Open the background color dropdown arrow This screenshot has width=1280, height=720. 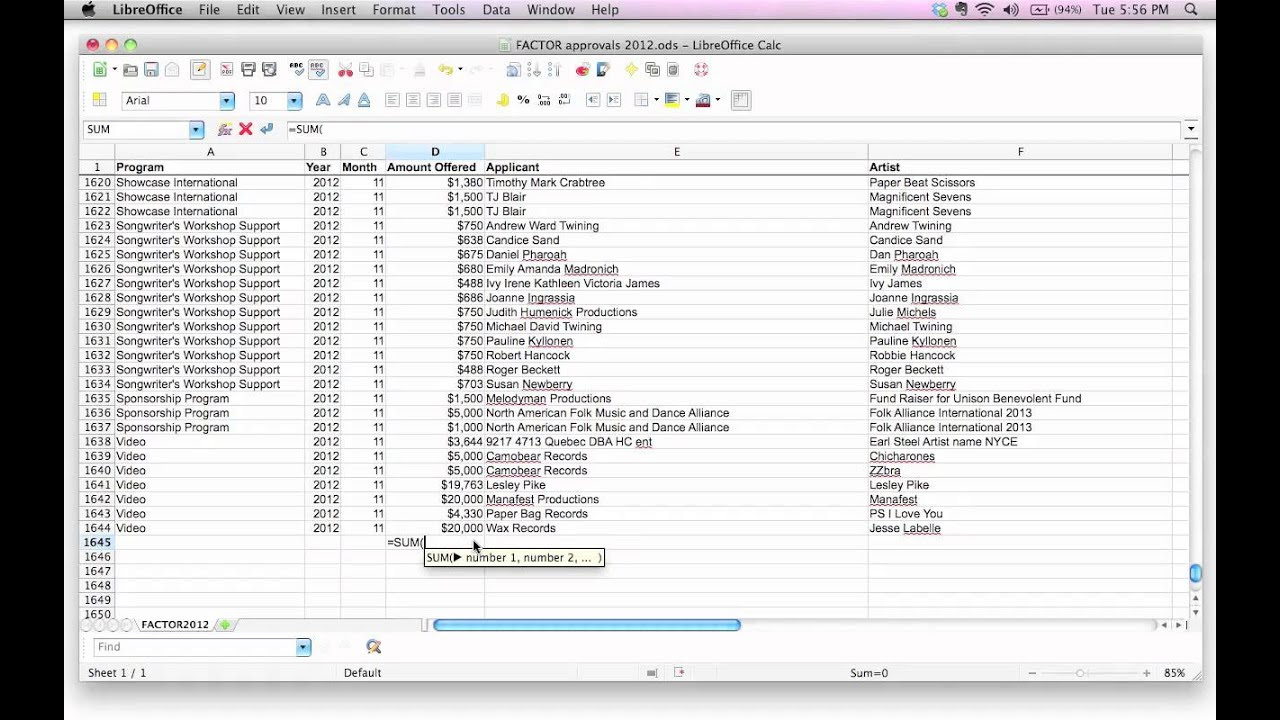[687, 100]
